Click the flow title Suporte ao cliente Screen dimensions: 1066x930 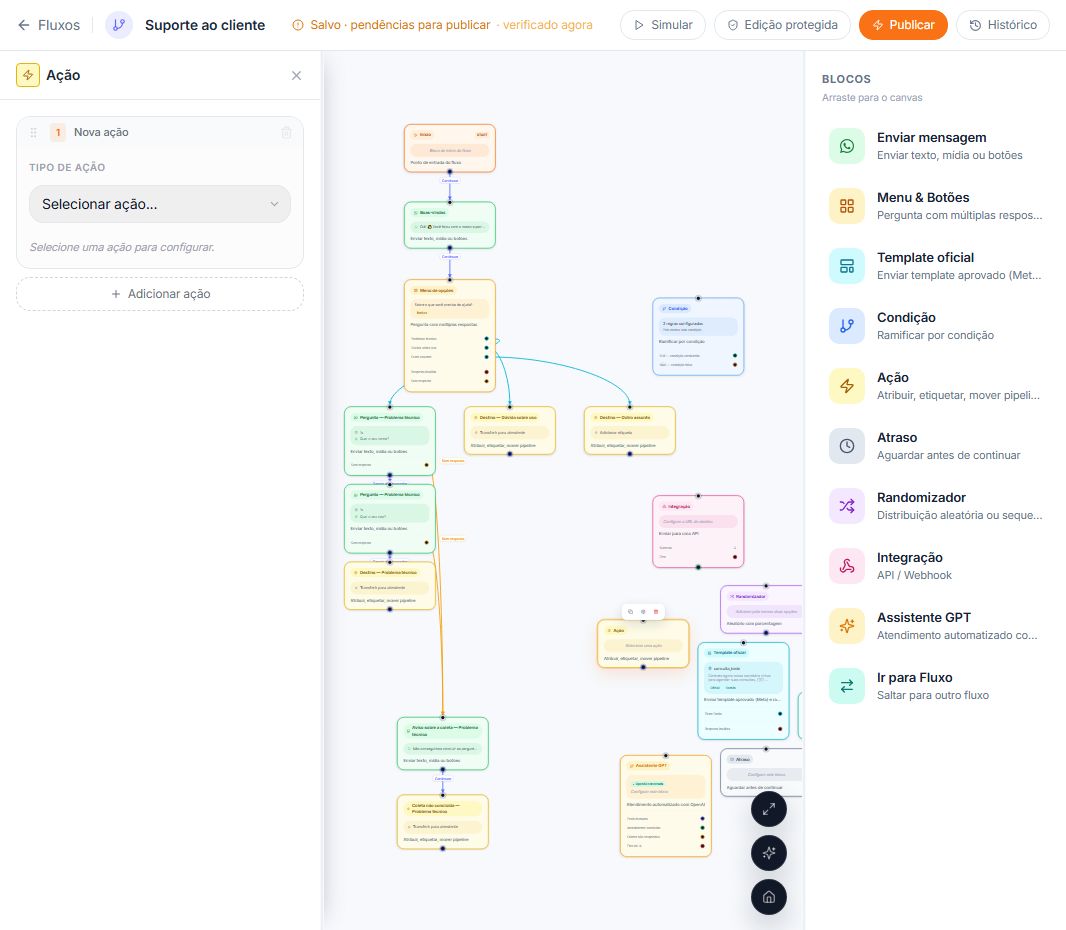pyautogui.click(x=205, y=25)
